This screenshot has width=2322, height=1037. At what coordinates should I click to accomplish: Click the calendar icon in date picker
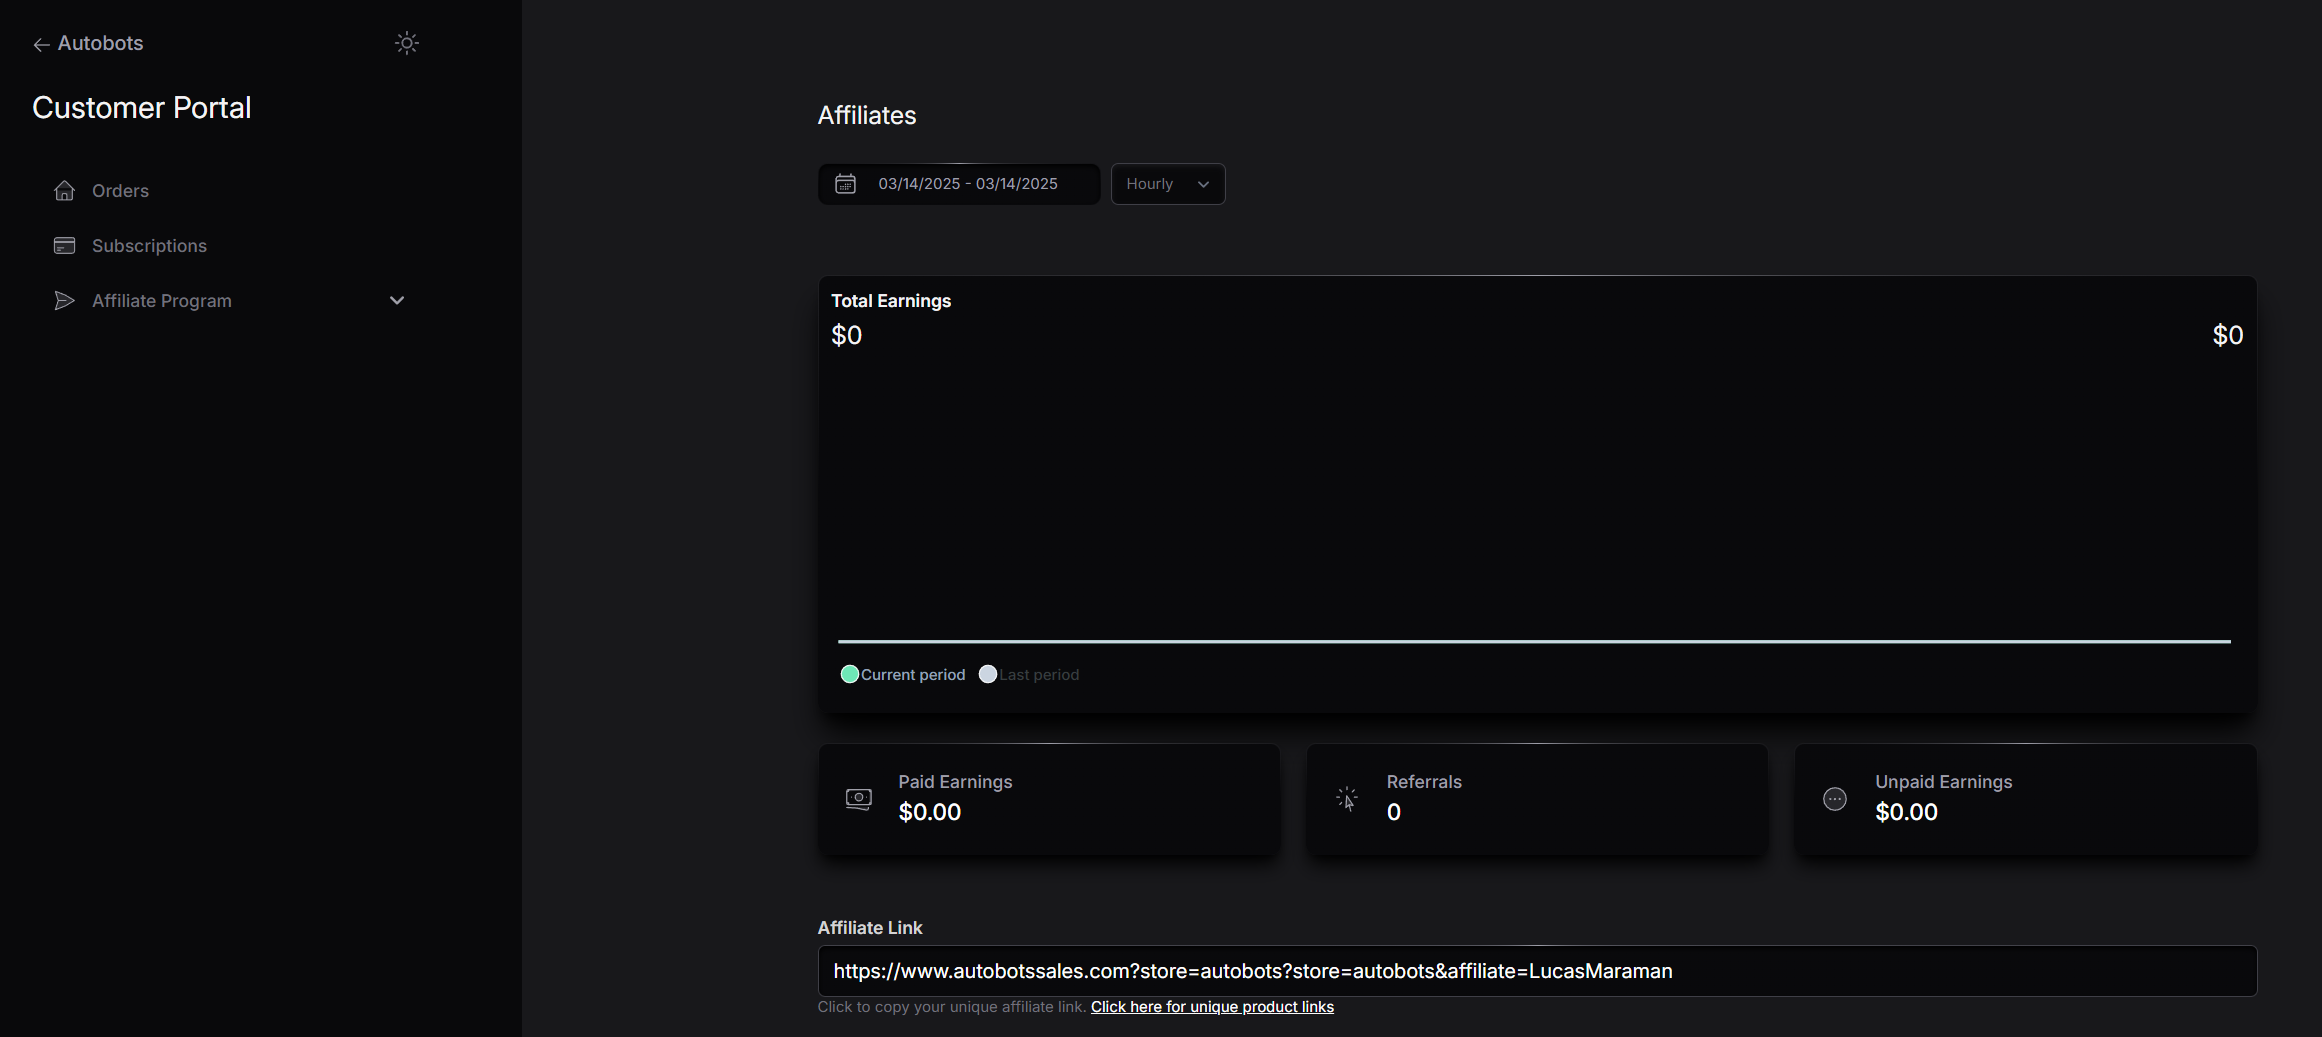point(846,184)
